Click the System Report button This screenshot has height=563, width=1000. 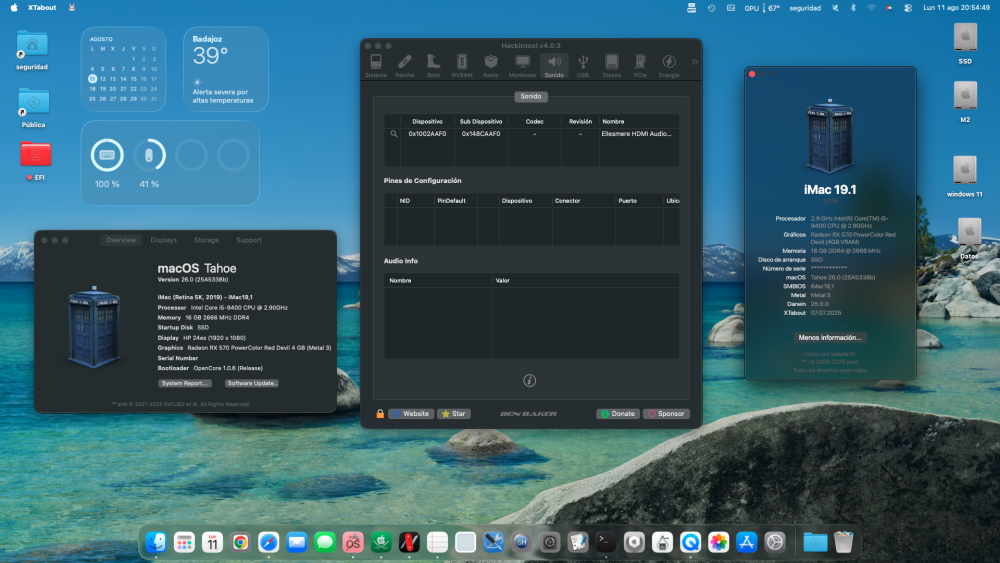[x=184, y=383]
